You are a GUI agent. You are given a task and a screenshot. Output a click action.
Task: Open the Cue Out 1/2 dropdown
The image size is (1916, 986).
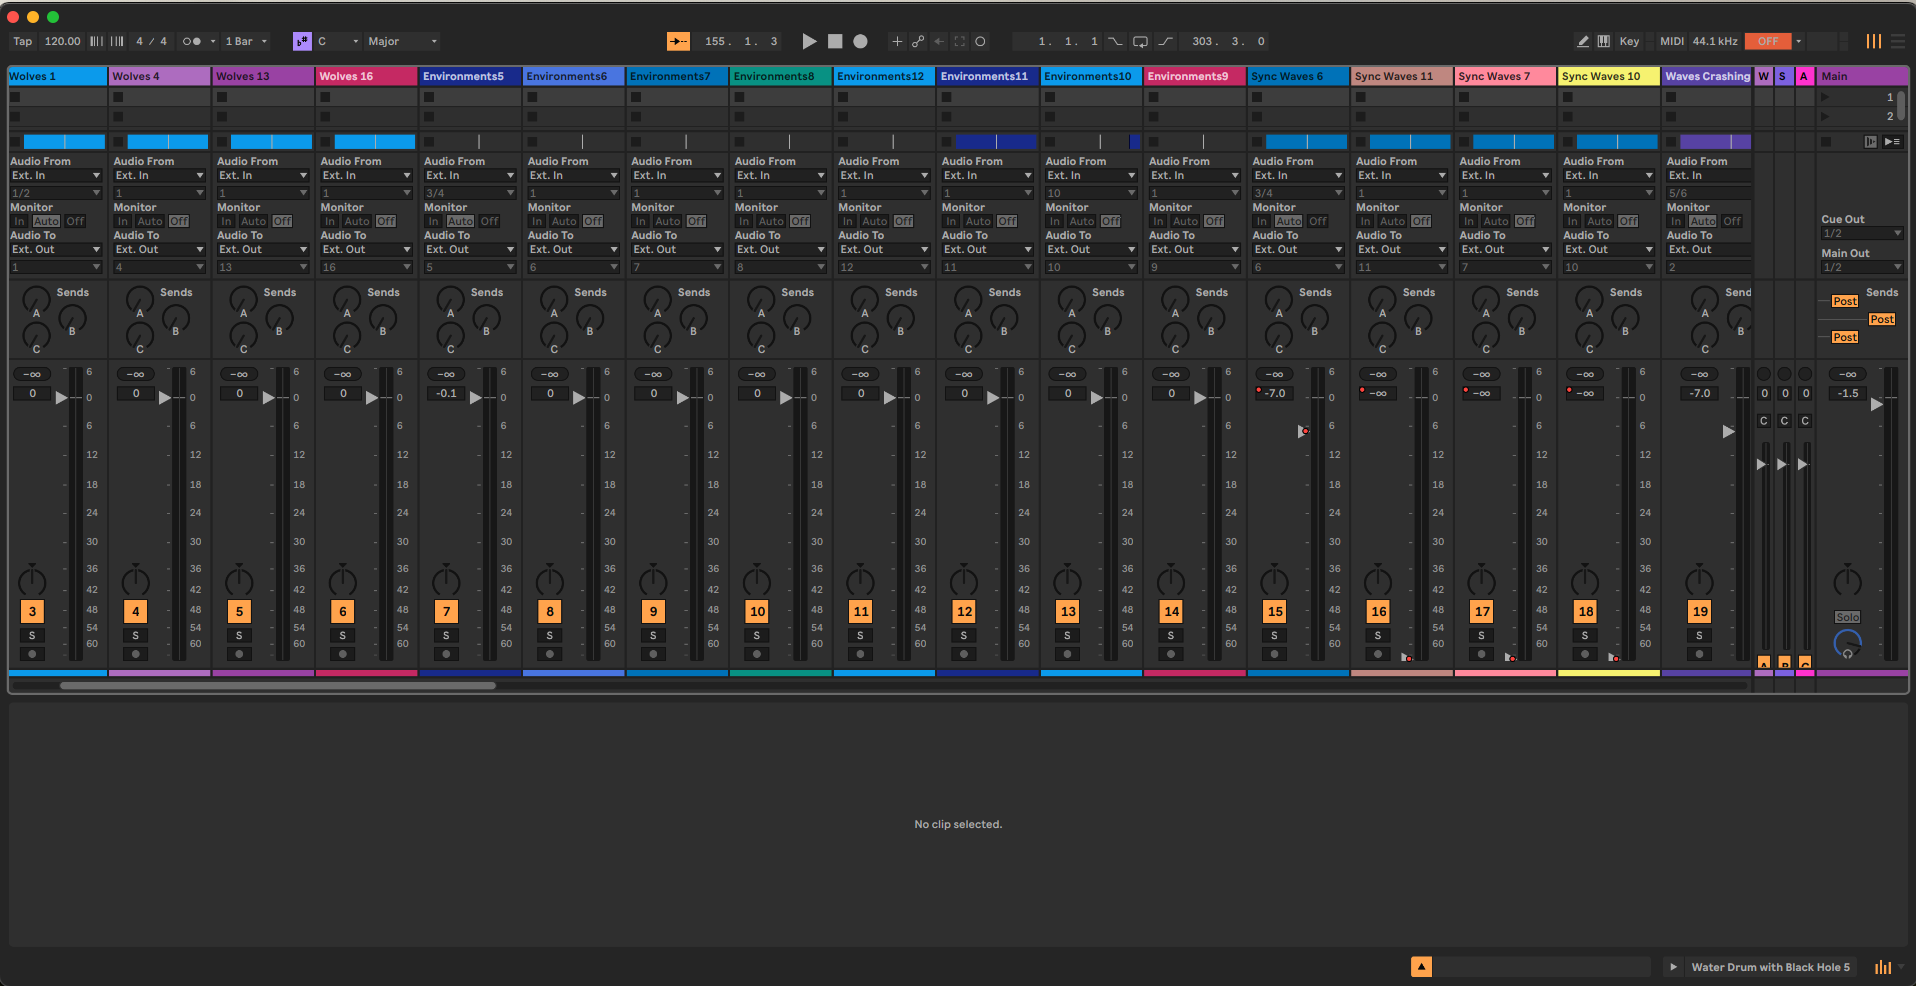1862,233
